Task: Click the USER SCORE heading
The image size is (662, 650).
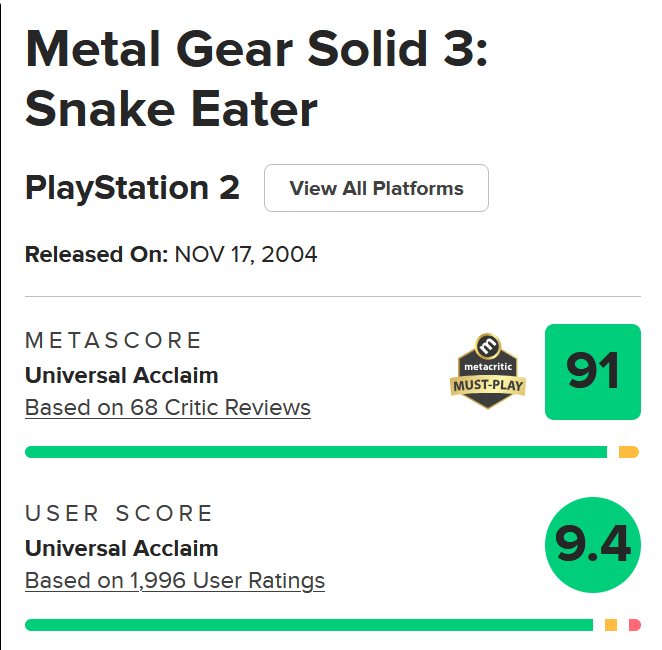Action: 120,514
